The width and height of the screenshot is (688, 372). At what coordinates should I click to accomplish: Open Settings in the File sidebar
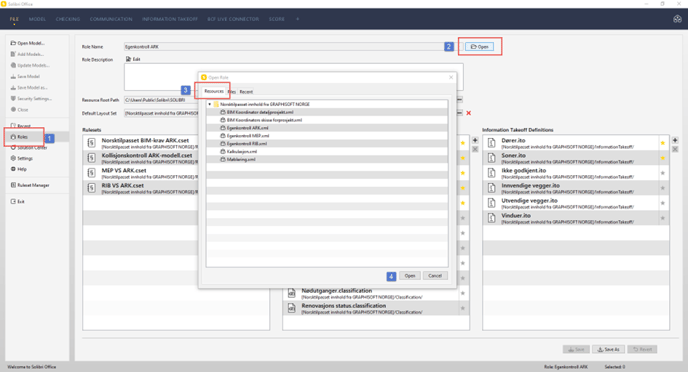click(22, 158)
